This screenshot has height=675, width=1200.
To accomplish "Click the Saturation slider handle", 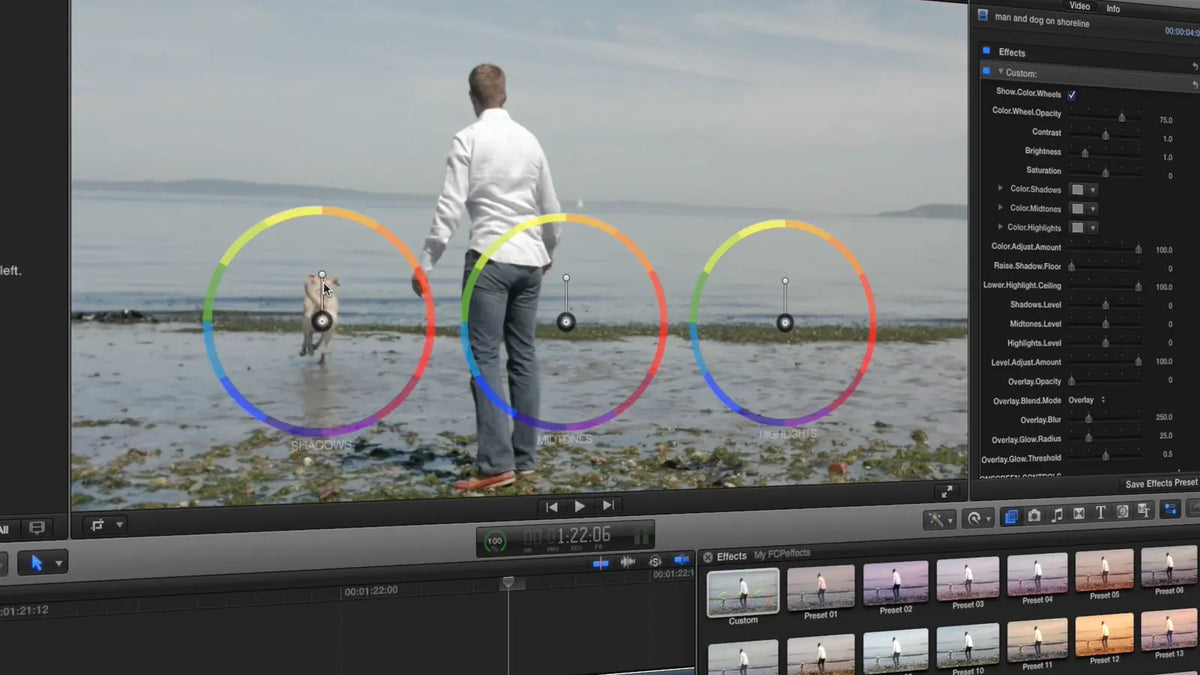I will point(1105,172).
